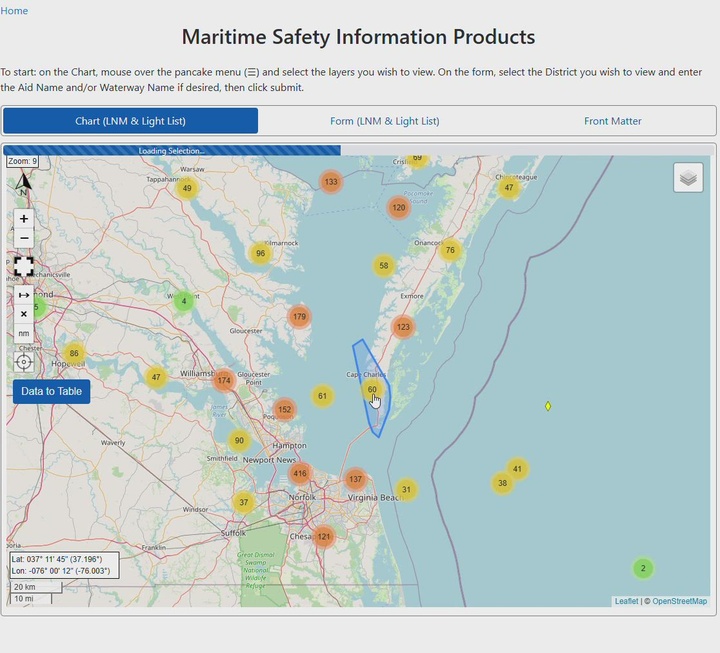Toggle fullscreen map view
The image size is (720, 653).
[x=24, y=267]
